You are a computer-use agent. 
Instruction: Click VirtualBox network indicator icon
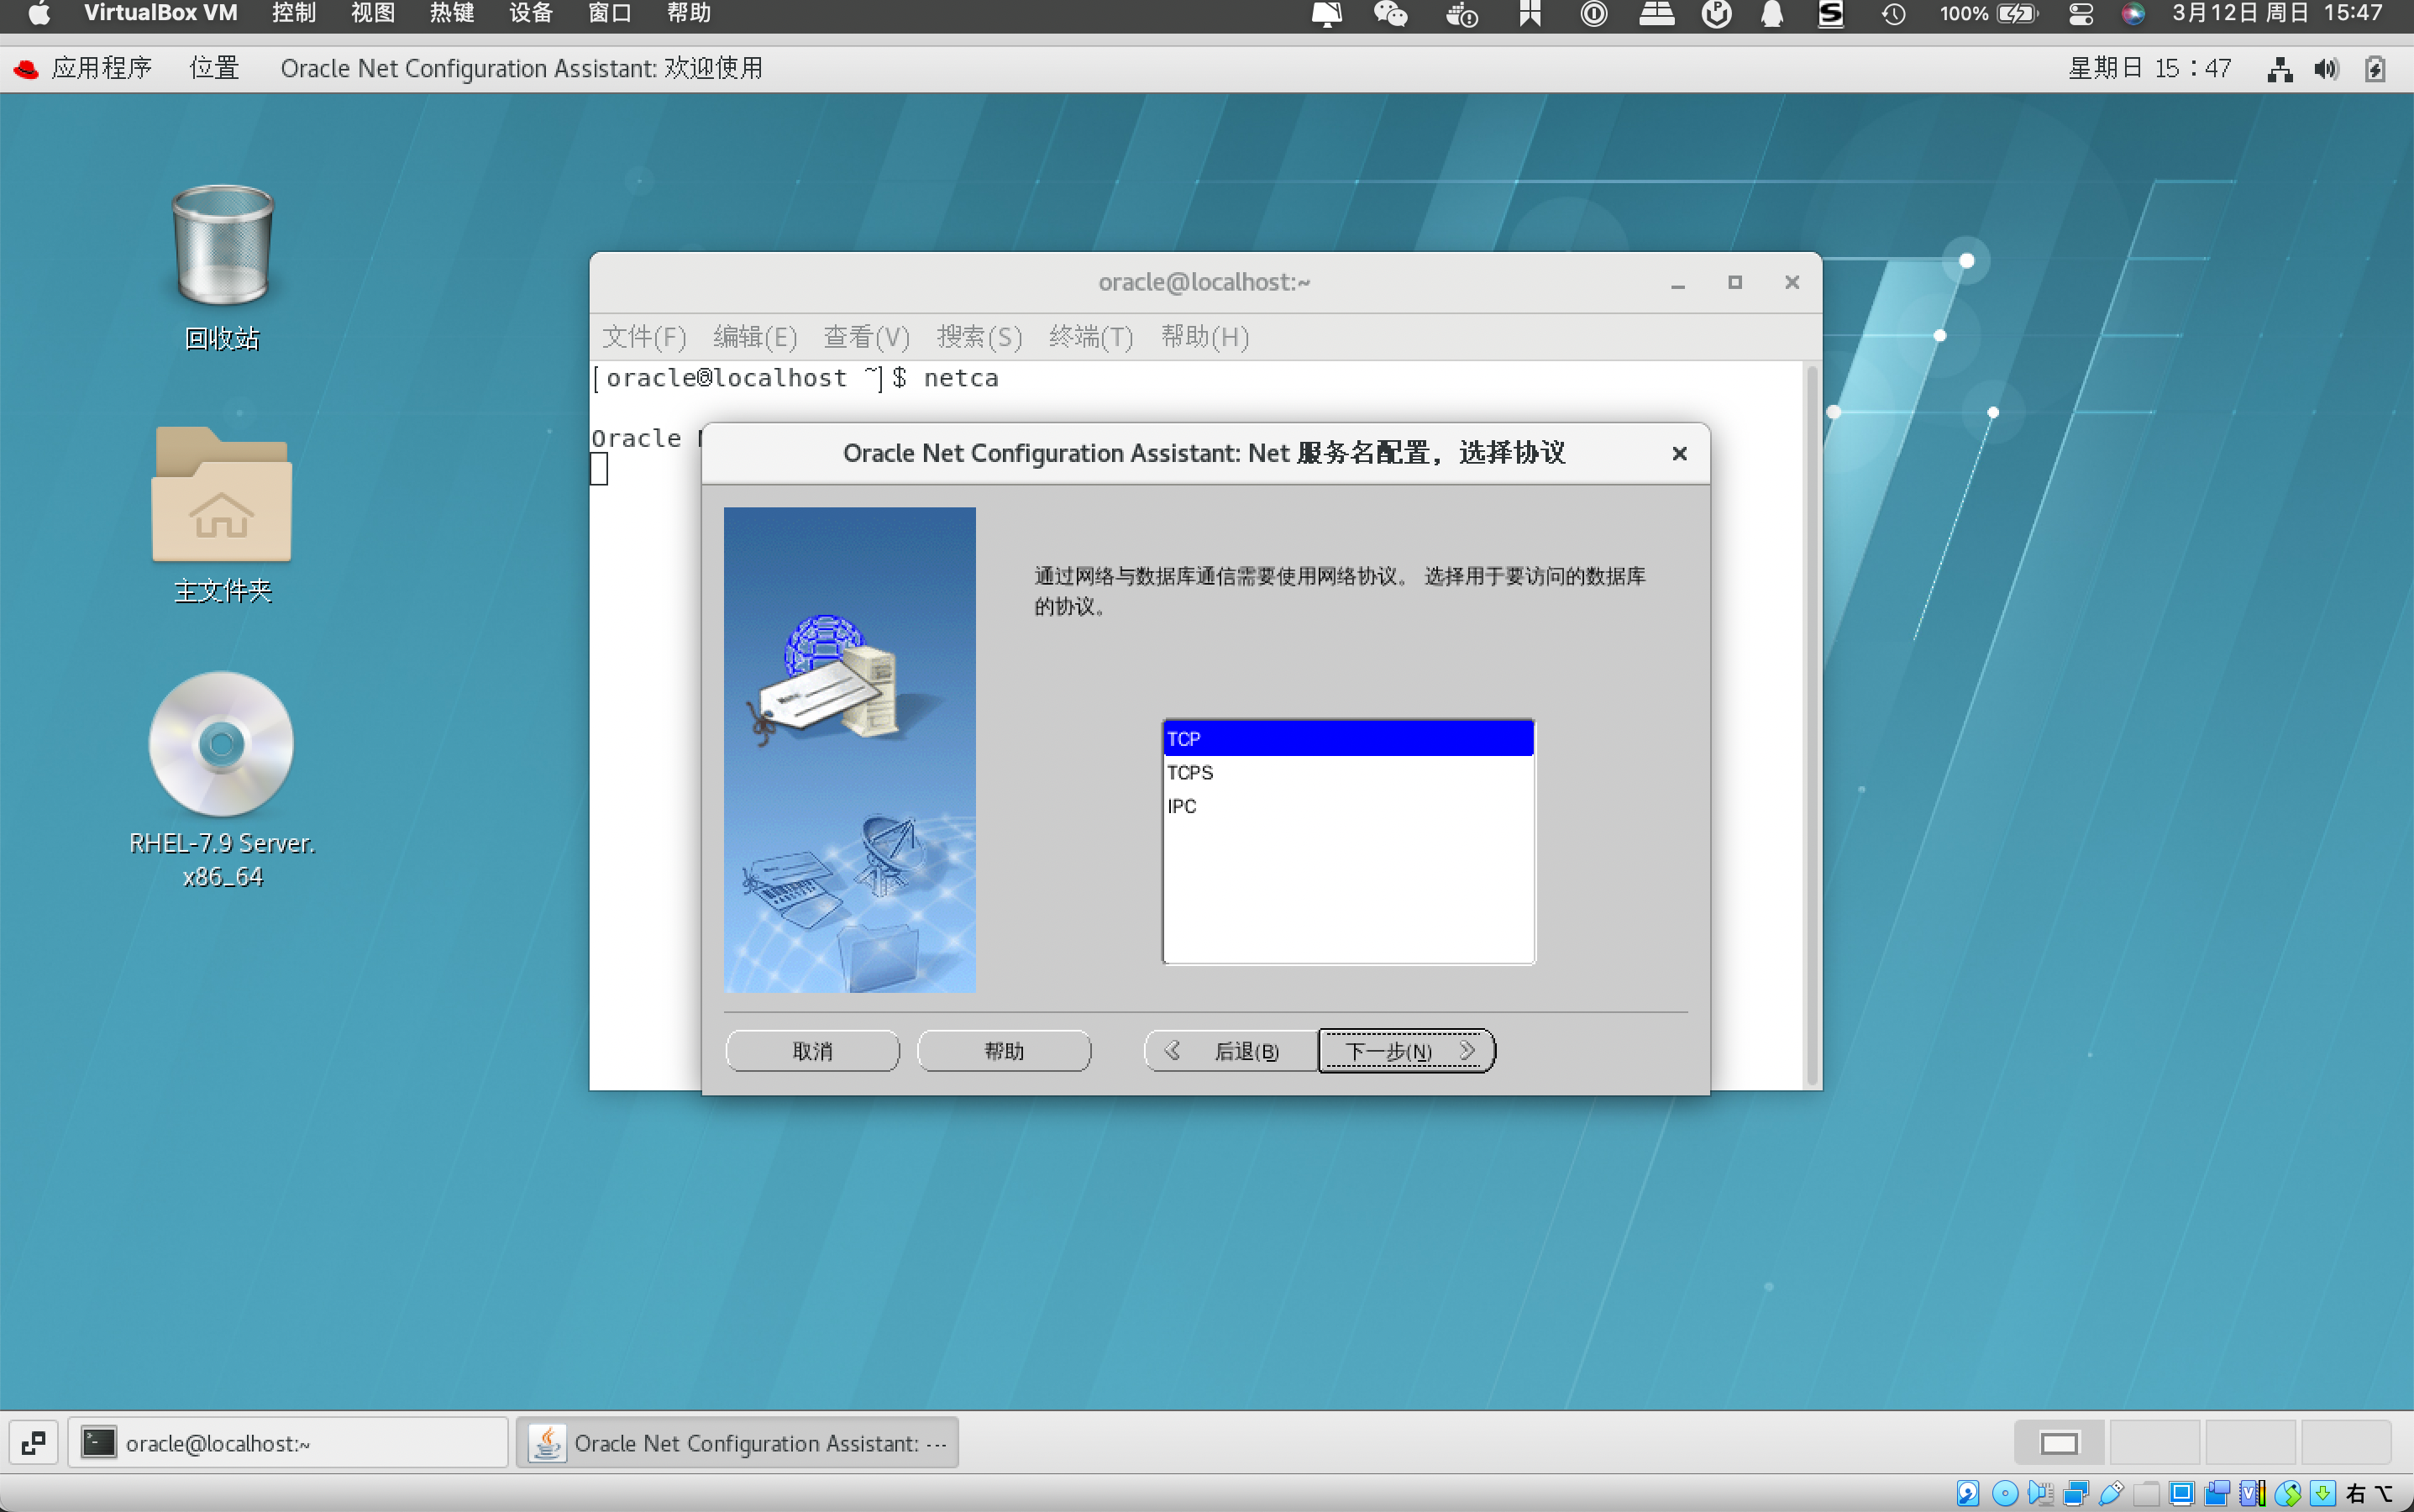coord(2076,1493)
